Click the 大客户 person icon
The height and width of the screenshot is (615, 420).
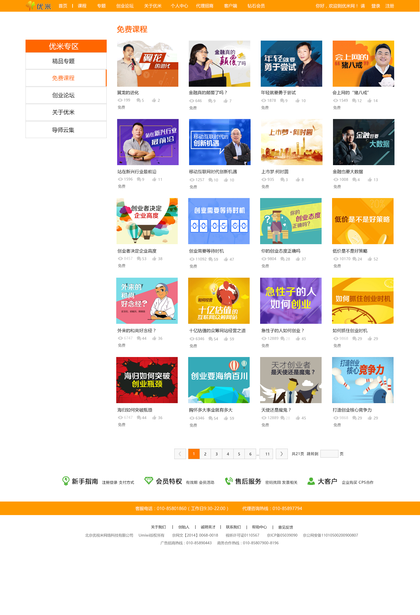(x=311, y=481)
